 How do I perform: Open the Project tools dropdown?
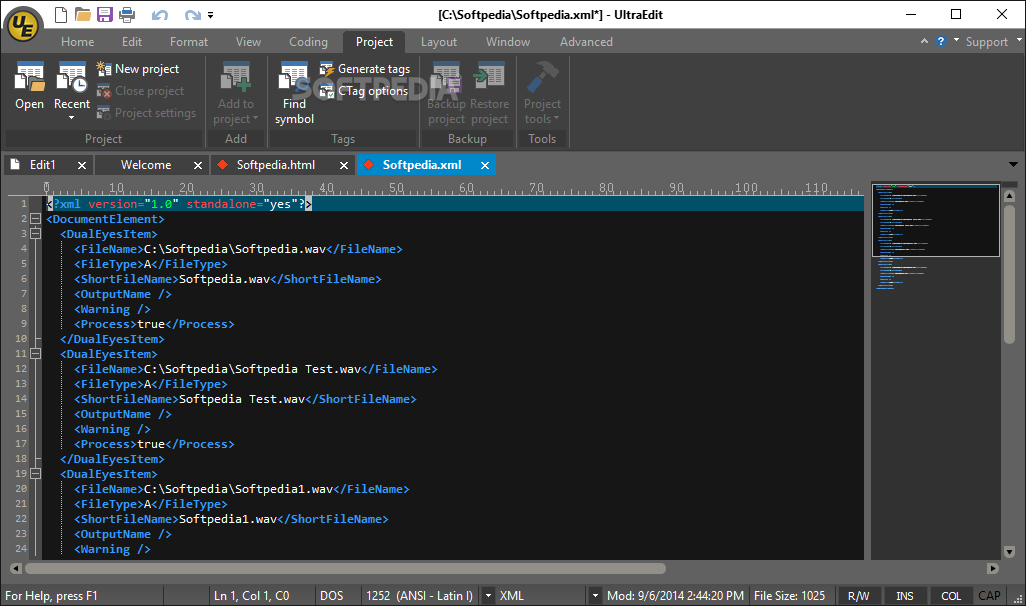(542, 93)
